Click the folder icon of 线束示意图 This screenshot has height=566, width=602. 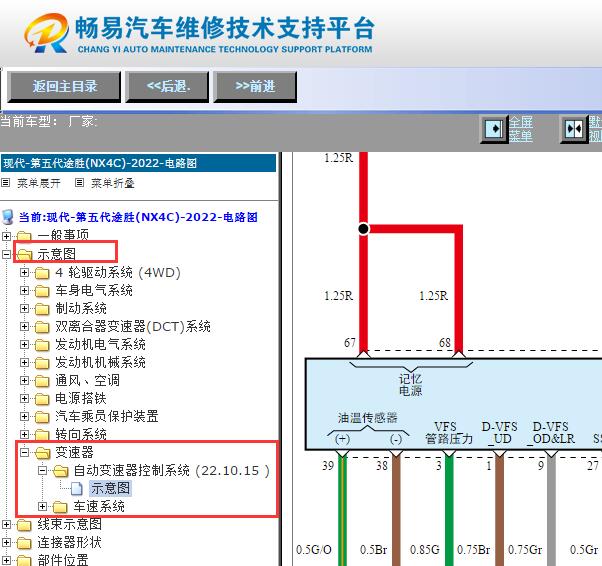[x=24, y=525]
